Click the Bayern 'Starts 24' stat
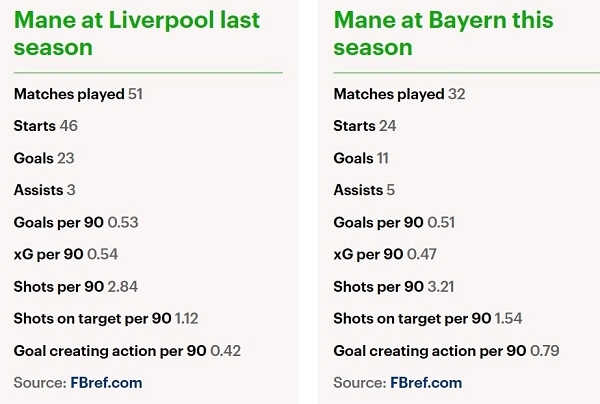 point(364,126)
